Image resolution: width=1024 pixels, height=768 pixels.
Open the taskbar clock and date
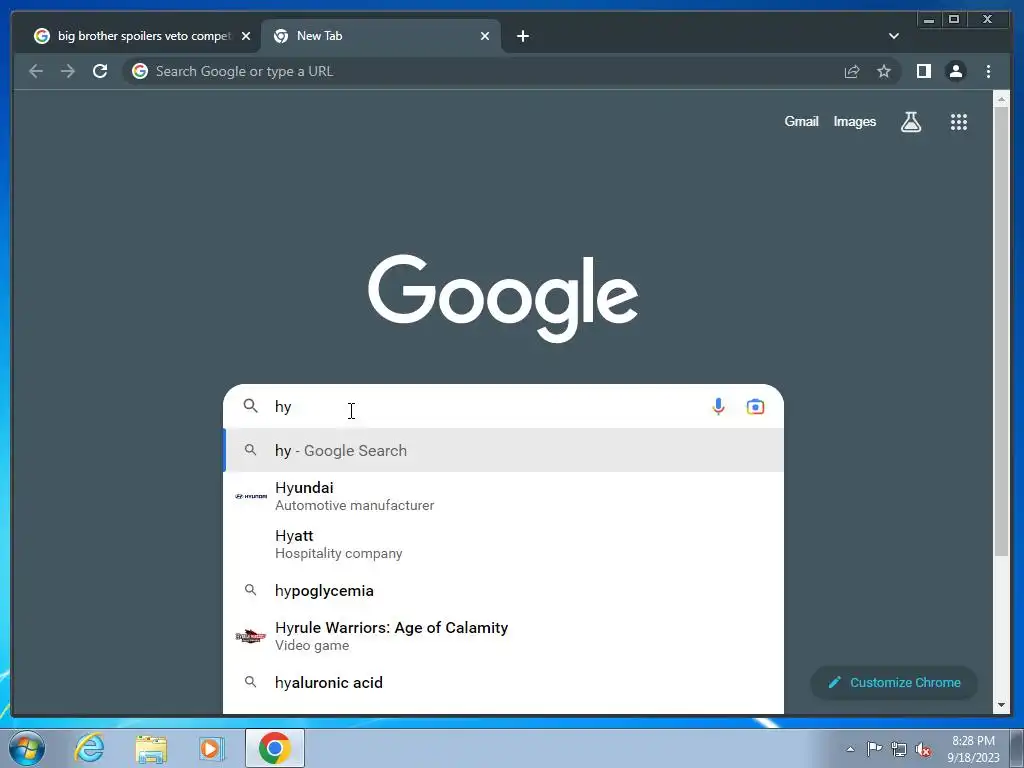[973, 749]
